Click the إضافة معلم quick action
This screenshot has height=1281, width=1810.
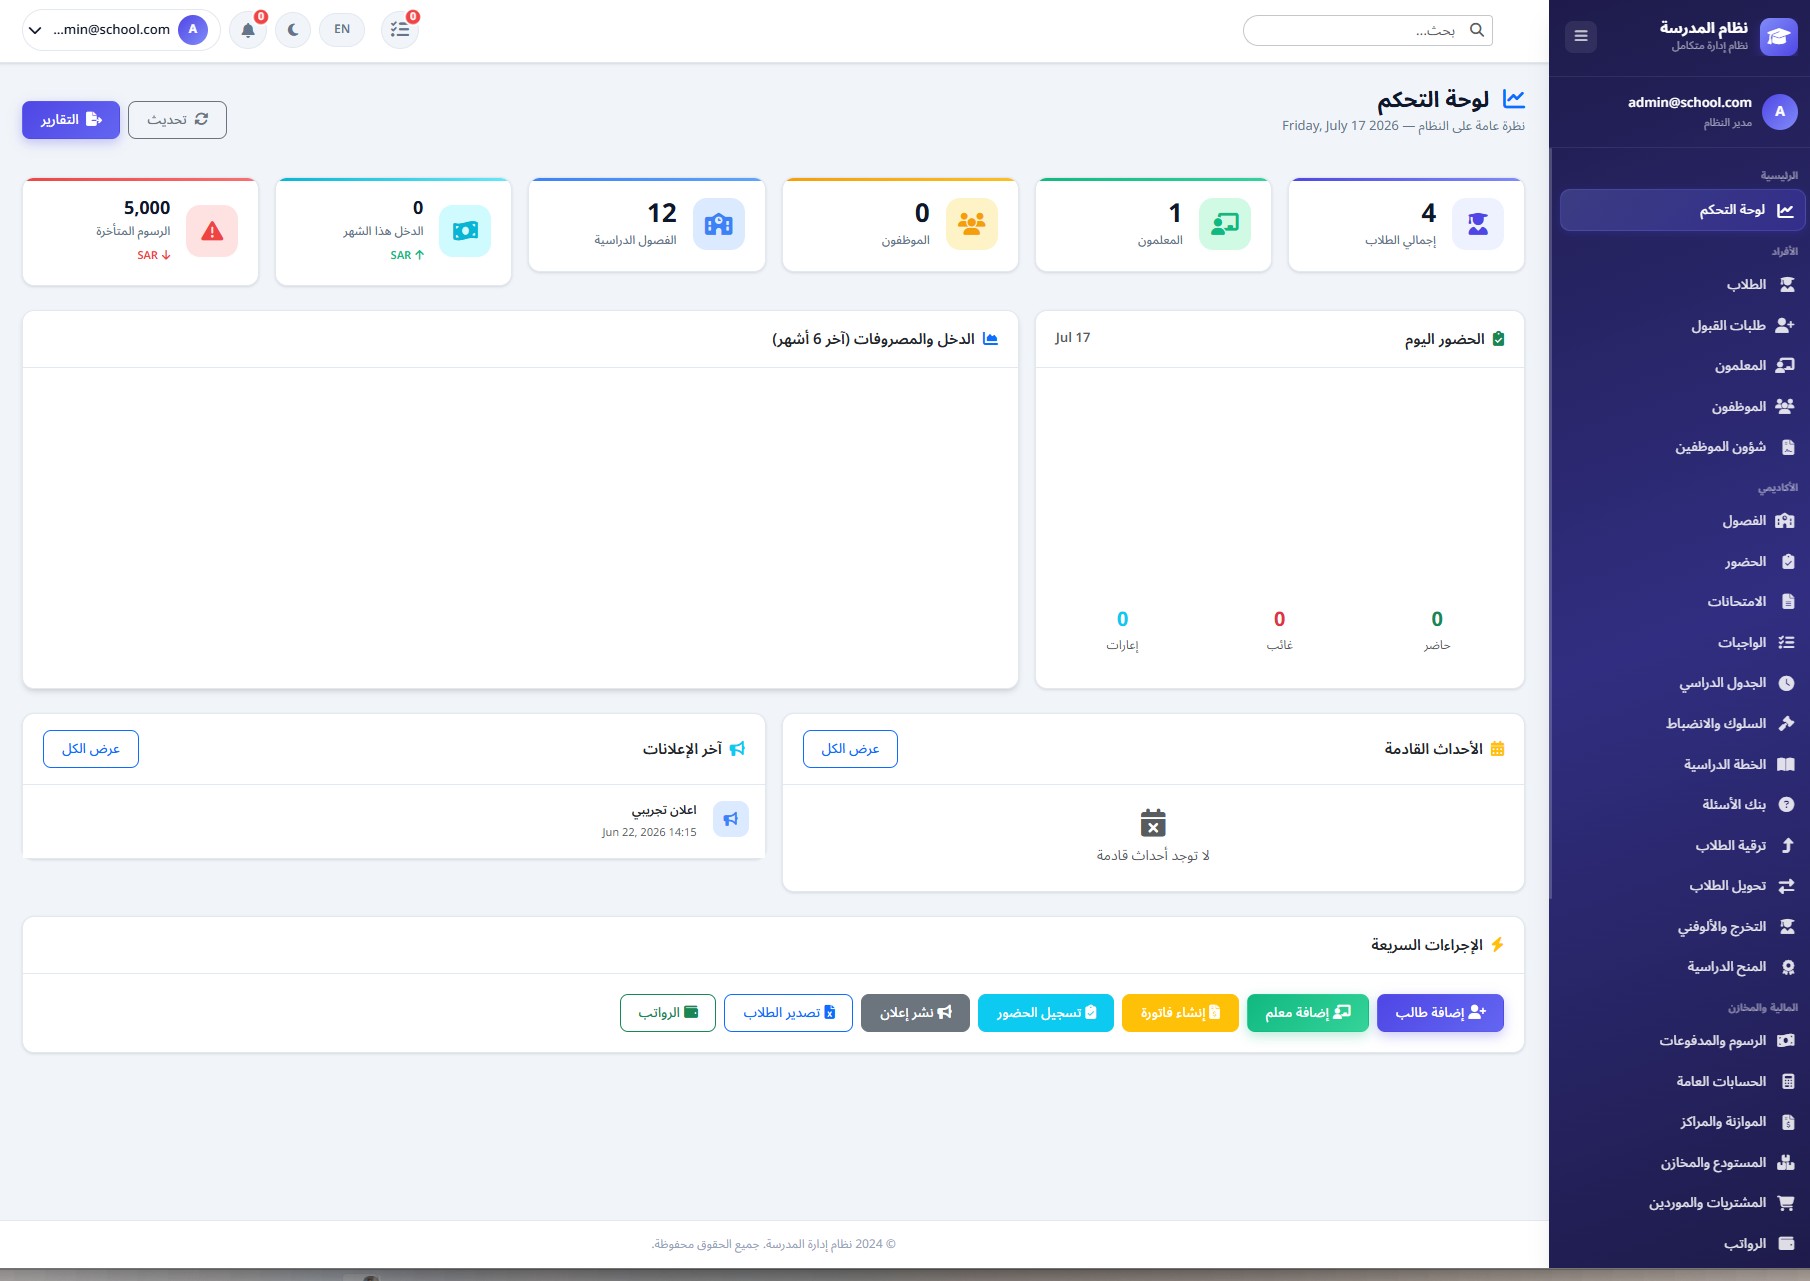[1308, 1013]
